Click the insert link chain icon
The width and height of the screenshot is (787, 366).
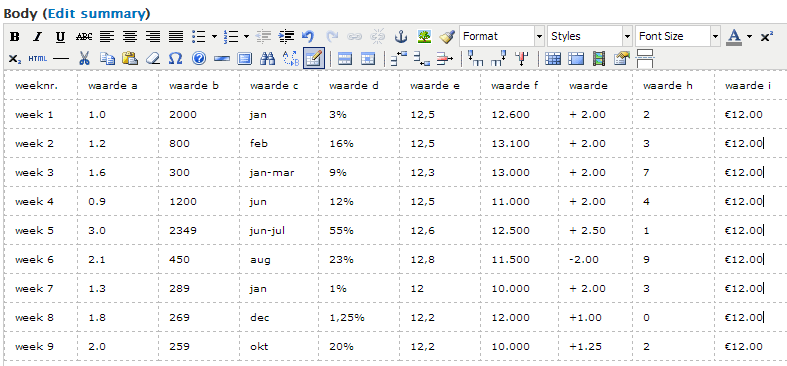point(355,37)
